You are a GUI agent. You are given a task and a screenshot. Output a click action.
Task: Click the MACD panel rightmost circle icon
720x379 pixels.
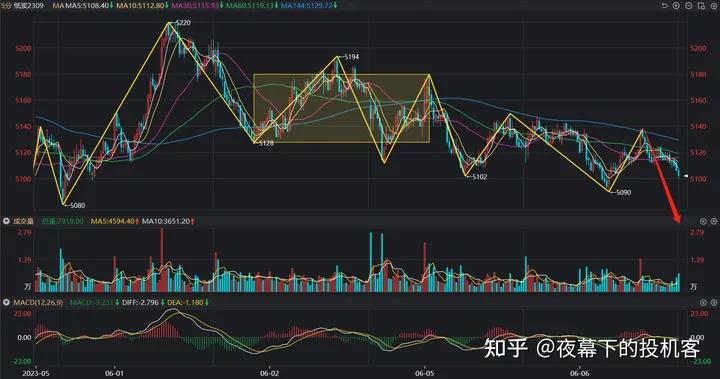click(714, 302)
